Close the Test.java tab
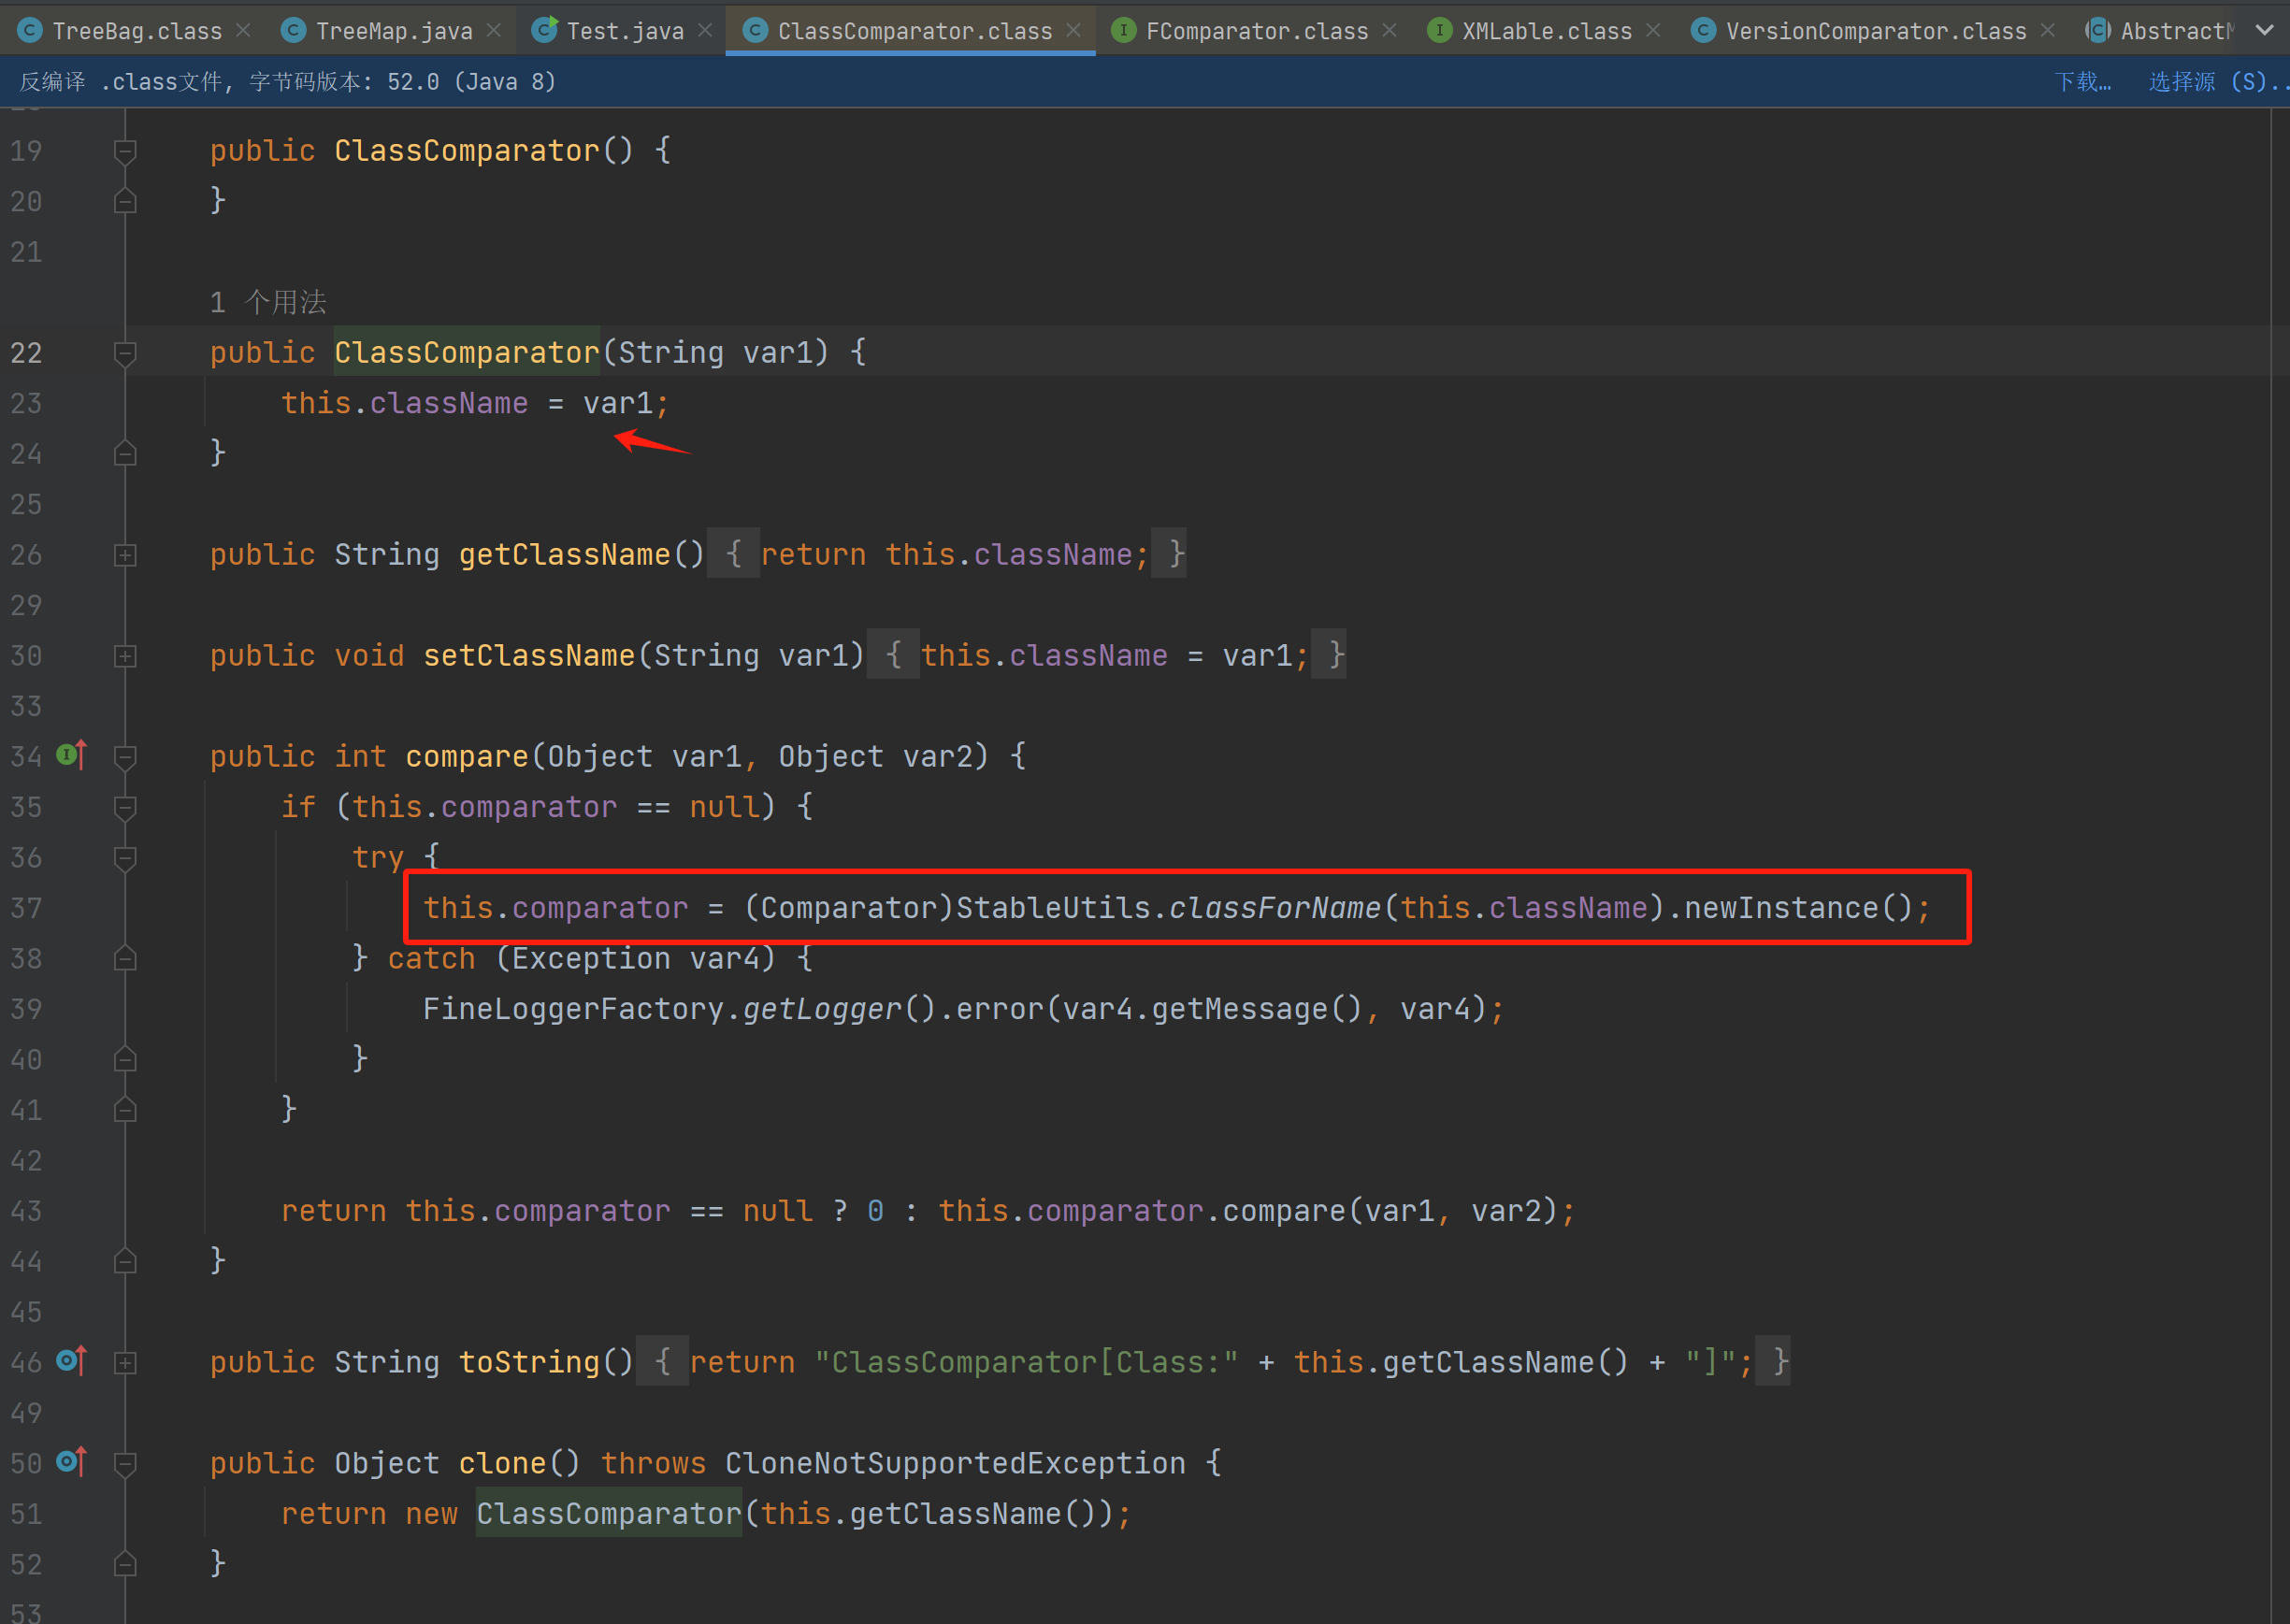The height and width of the screenshot is (1624, 2290). pos(705,31)
